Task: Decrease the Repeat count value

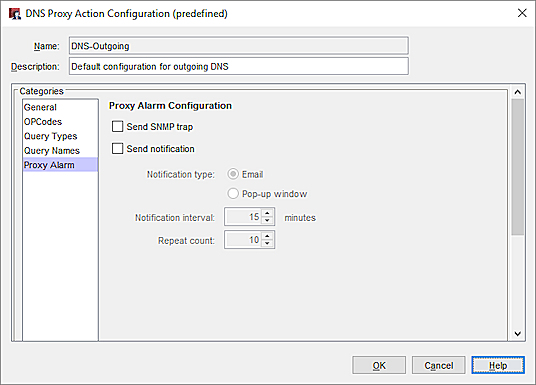Action: 267,243
